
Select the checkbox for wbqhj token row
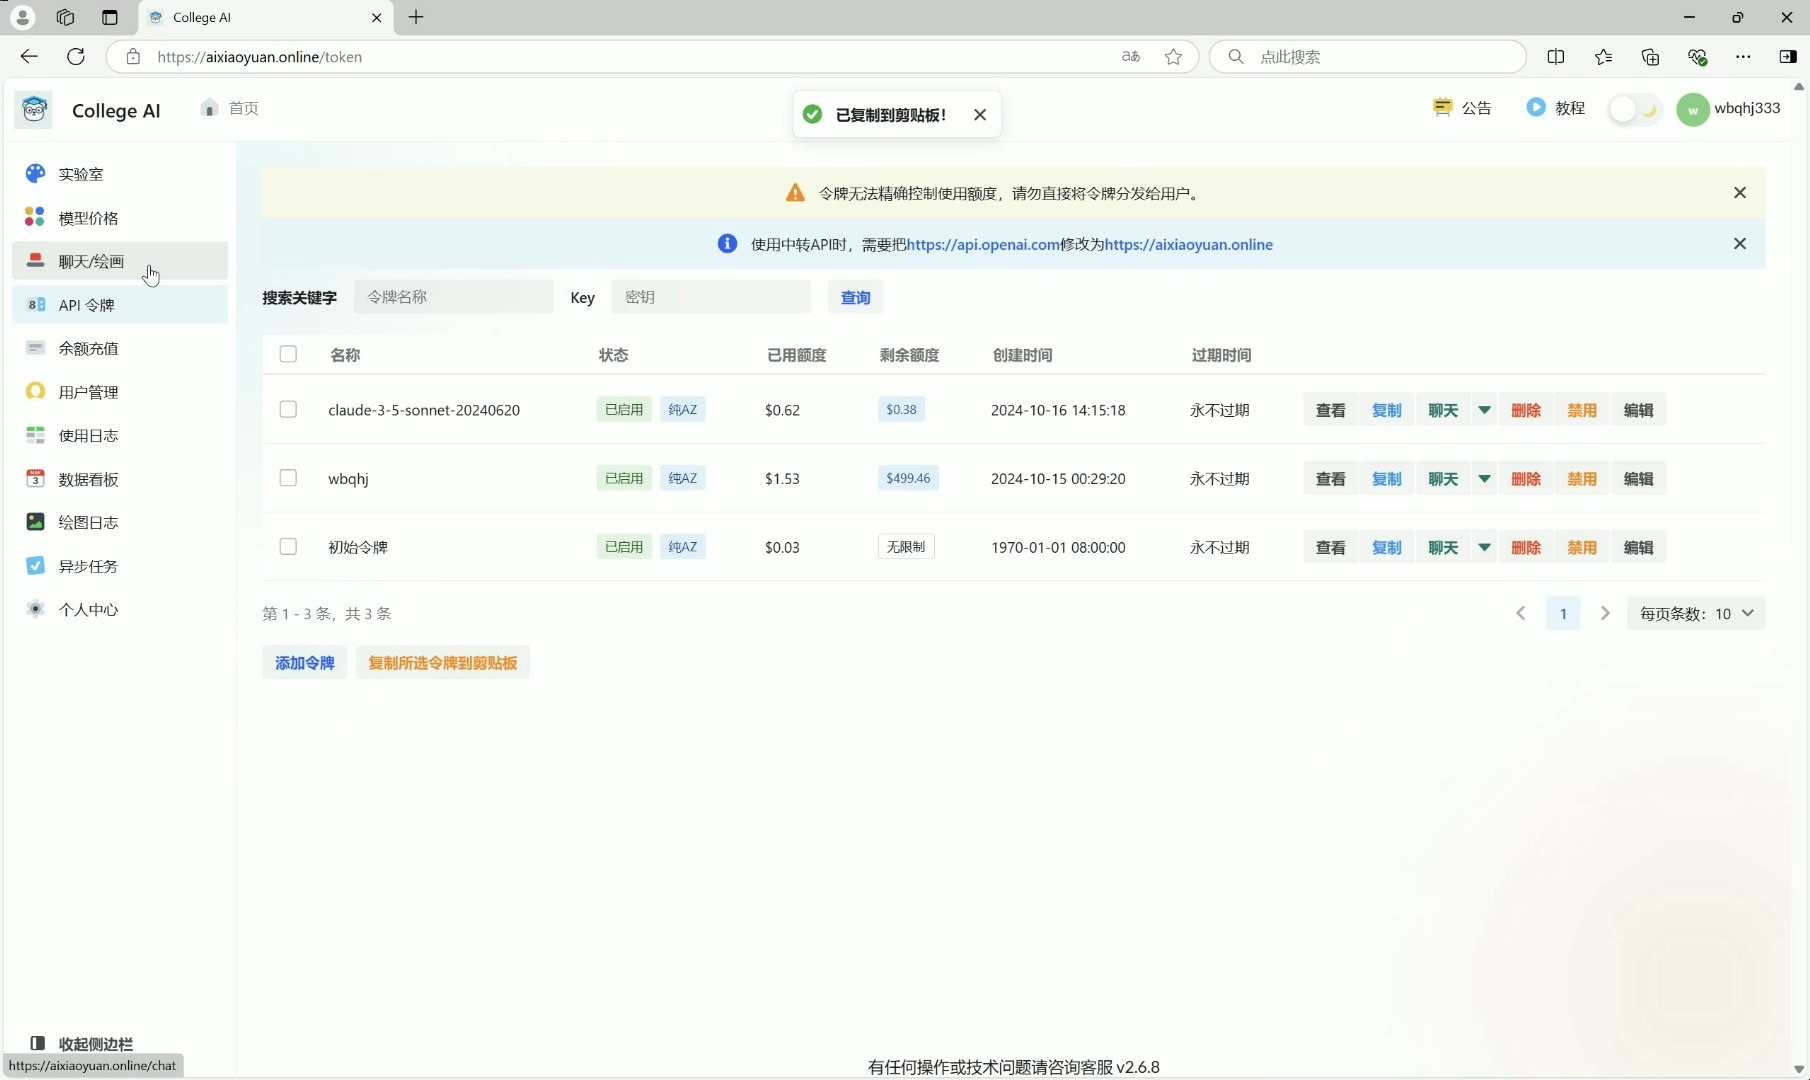[288, 478]
